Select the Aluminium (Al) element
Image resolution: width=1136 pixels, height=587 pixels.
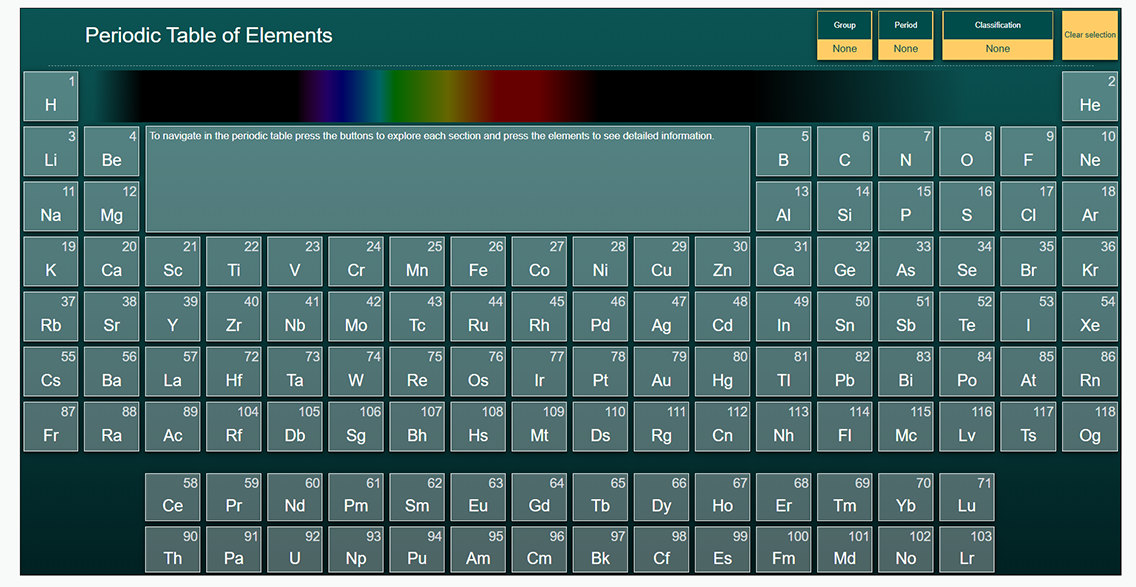pos(783,207)
